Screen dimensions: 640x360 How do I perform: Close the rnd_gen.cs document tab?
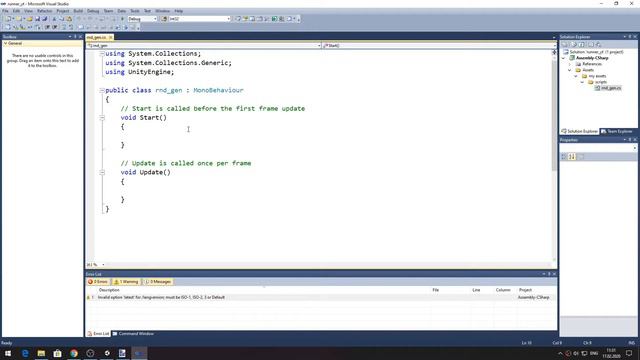(110, 37)
